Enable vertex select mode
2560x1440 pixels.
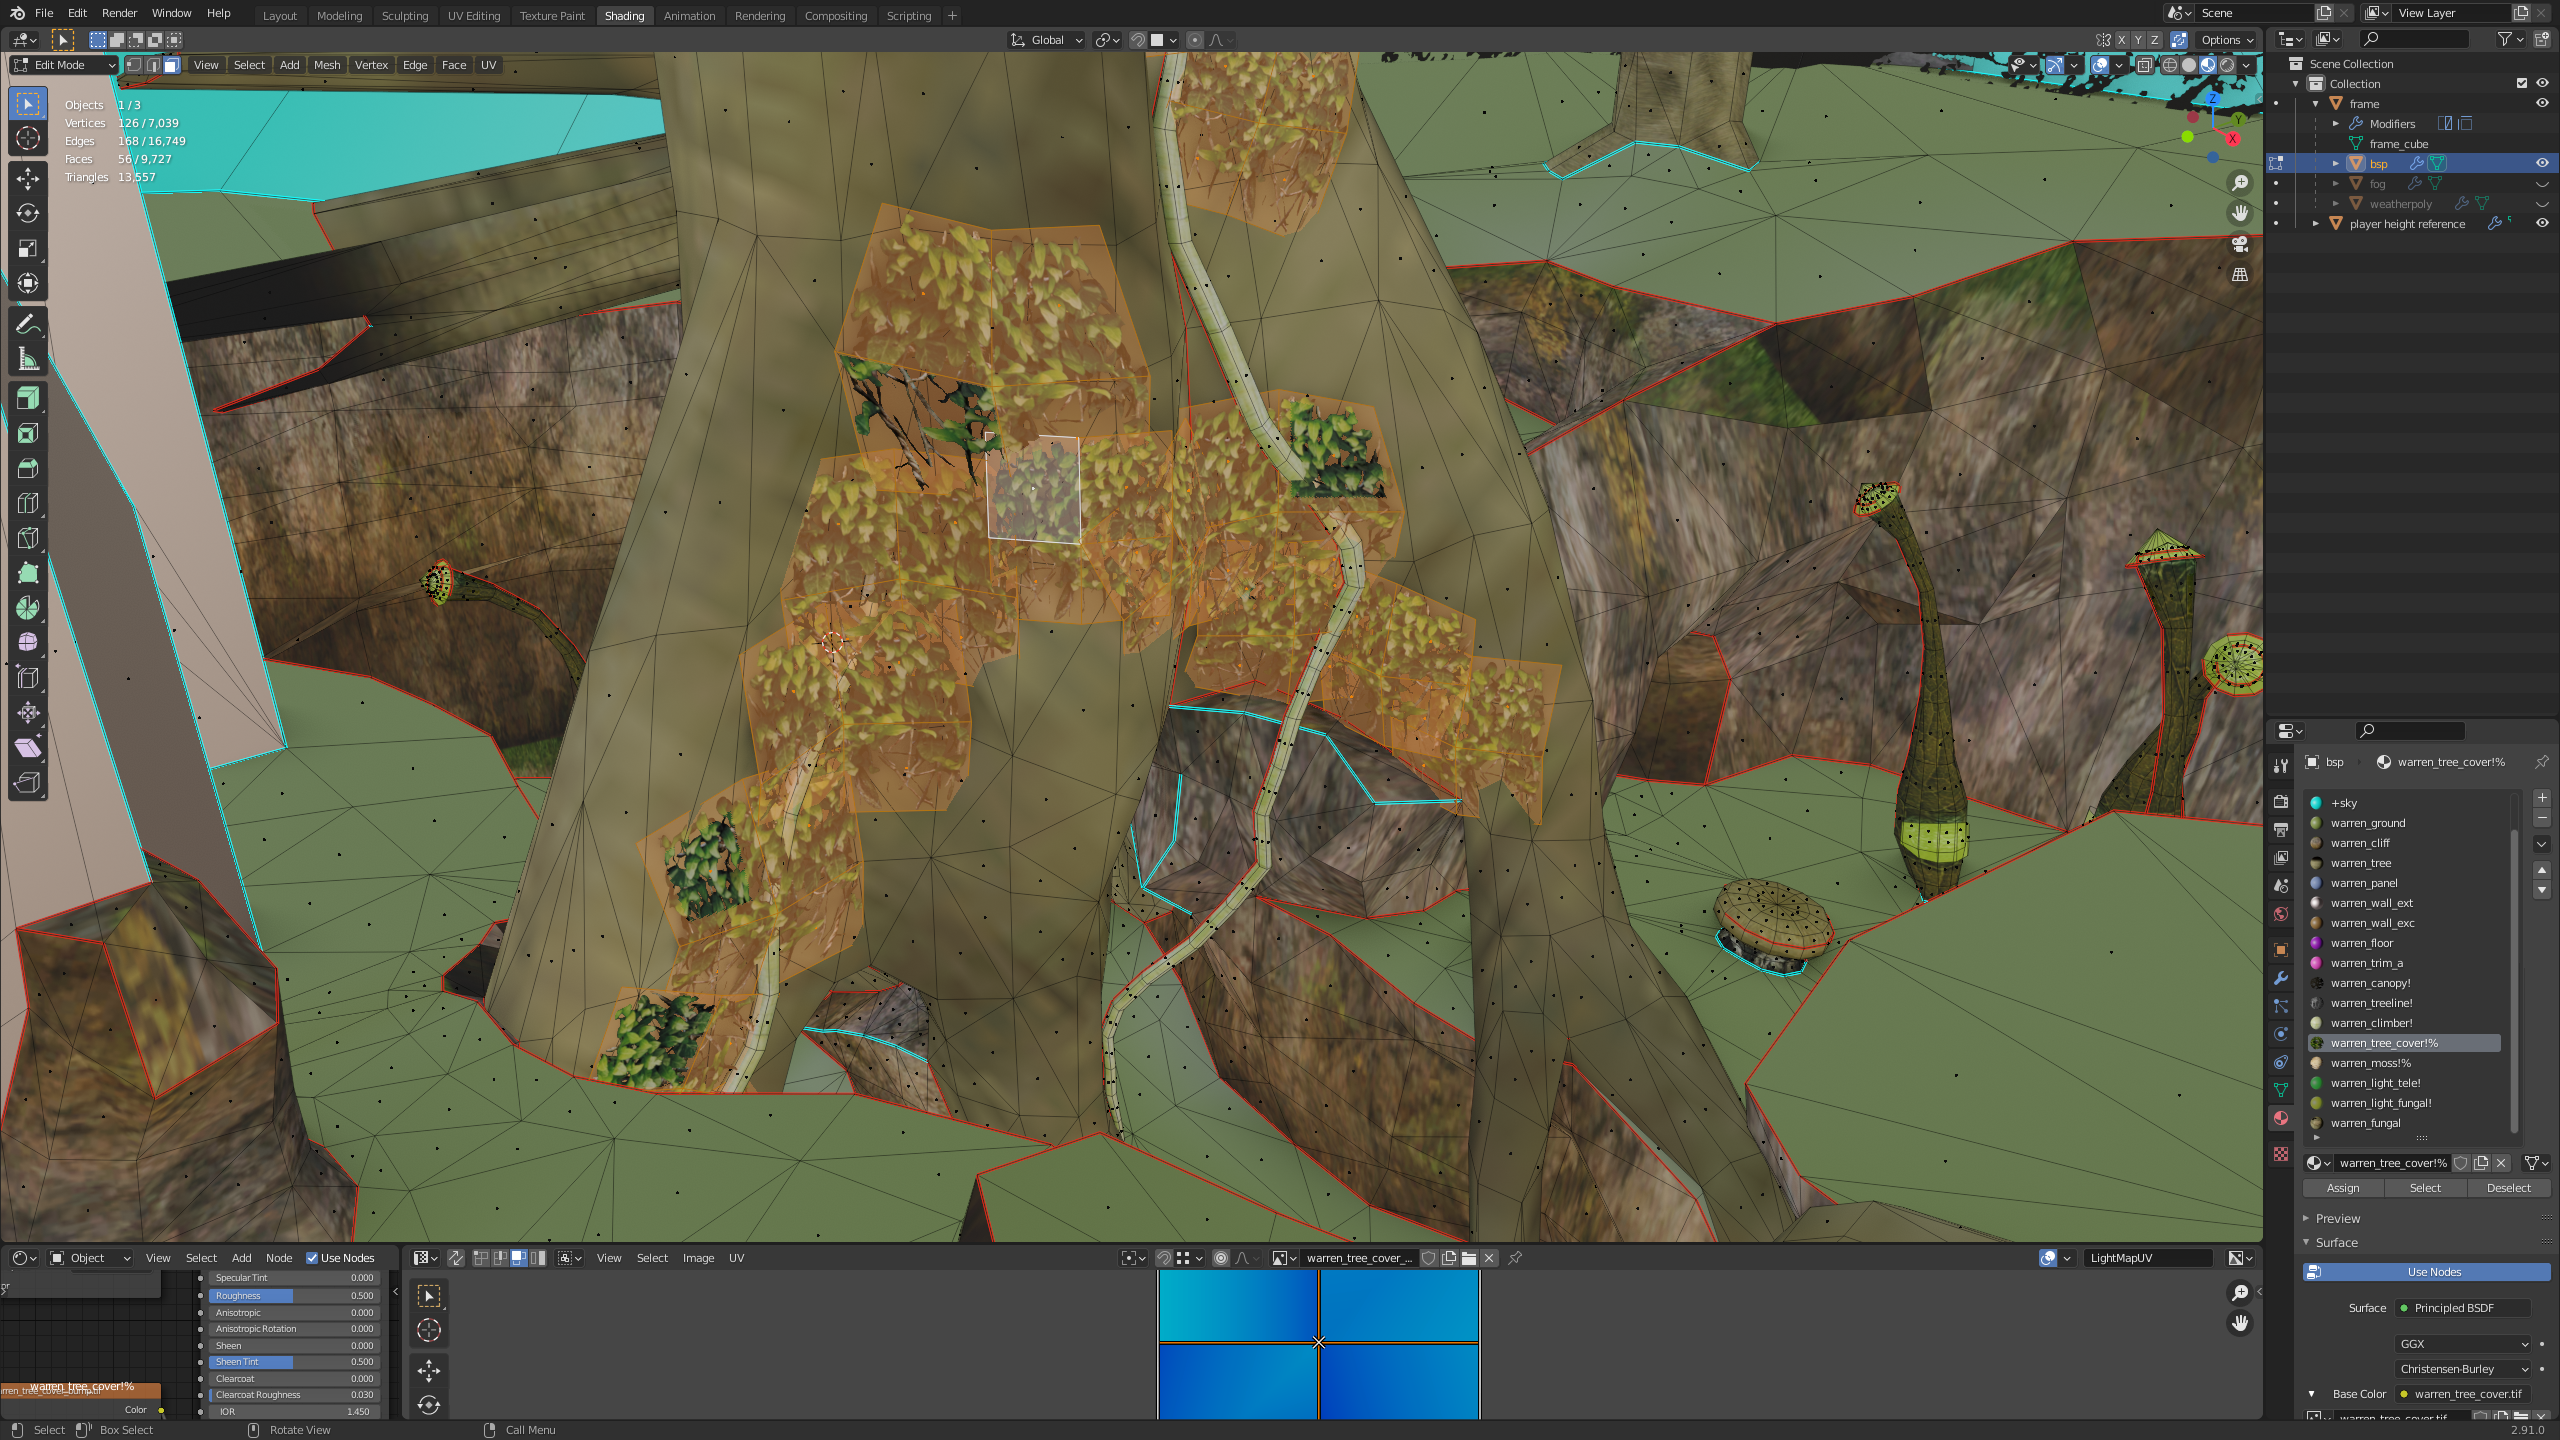134,65
